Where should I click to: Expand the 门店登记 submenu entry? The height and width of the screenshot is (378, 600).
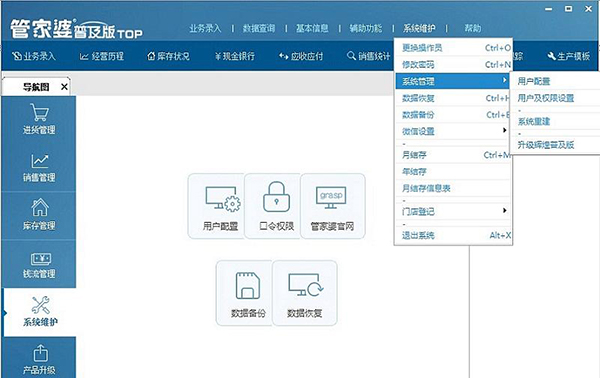453,212
